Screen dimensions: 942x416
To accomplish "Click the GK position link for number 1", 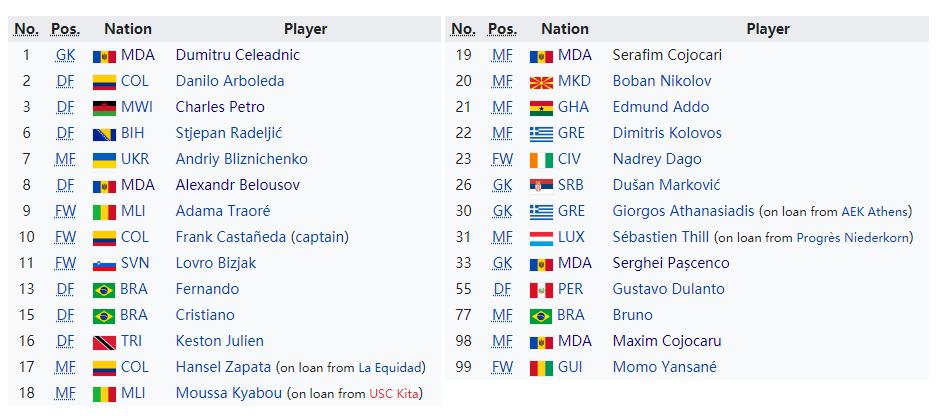I will tap(65, 55).
